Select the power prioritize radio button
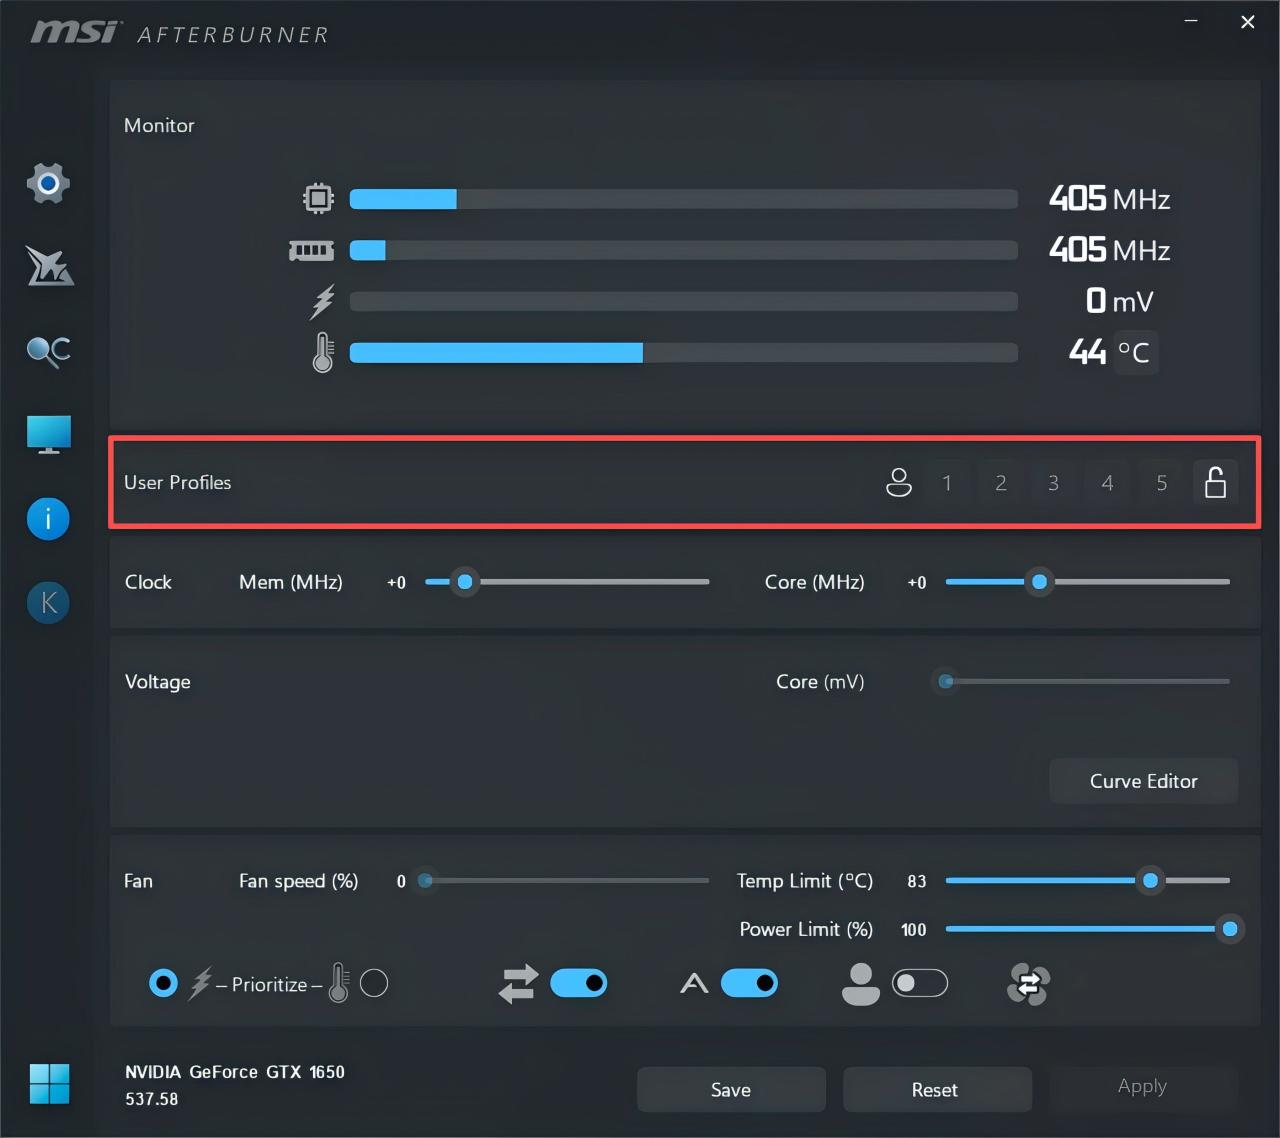This screenshot has height=1138, width=1280. [x=163, y=984]
